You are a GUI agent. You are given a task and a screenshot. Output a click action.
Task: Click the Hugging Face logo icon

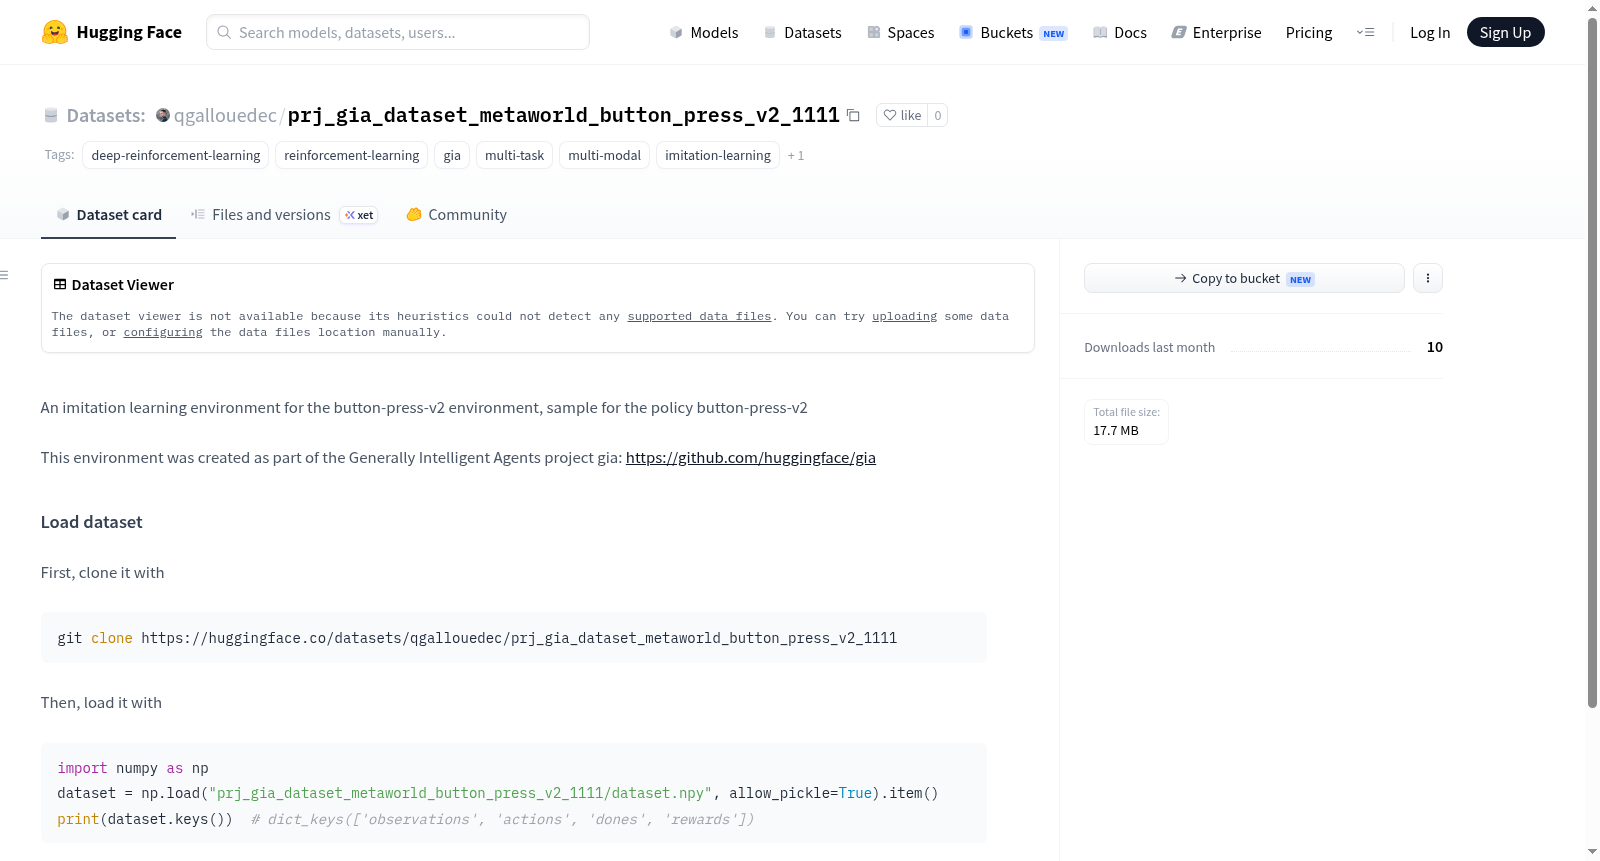pos(55,32)
